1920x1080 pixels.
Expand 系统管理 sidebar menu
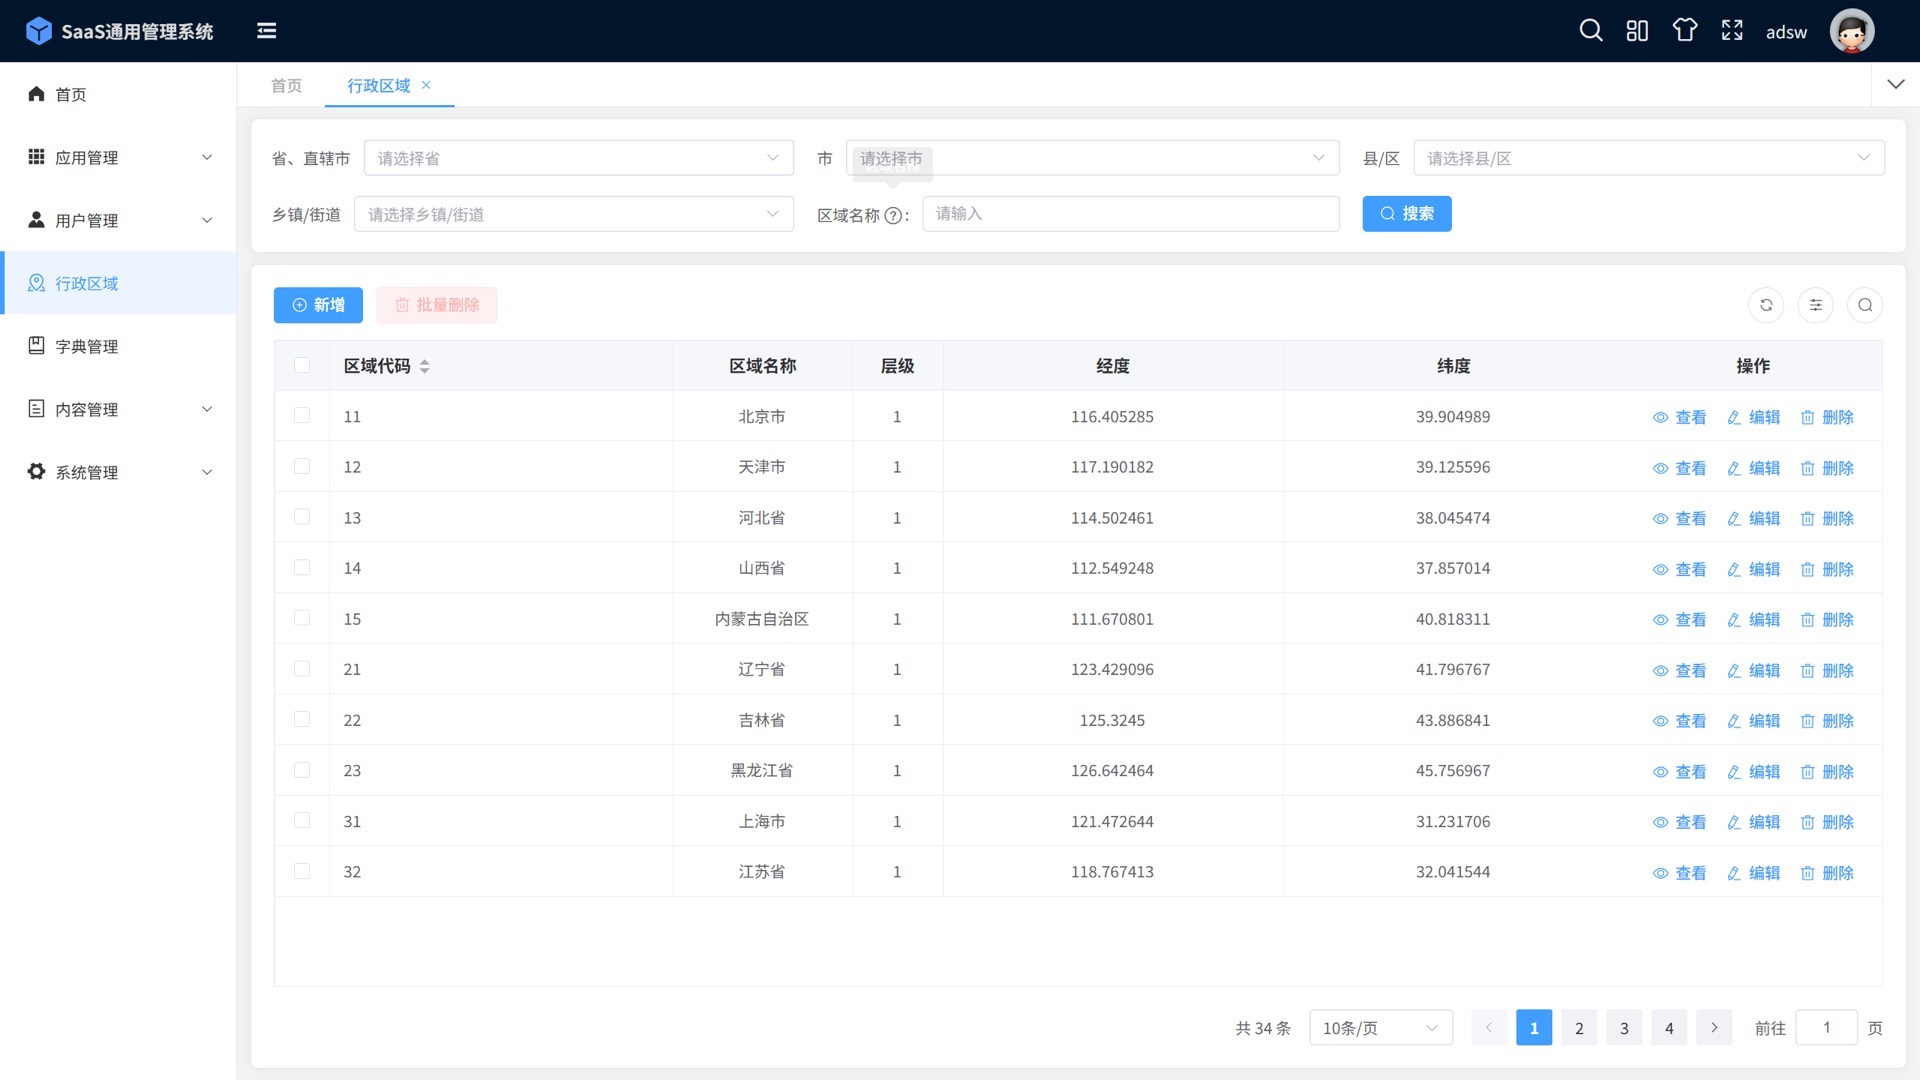coord(120,472)
